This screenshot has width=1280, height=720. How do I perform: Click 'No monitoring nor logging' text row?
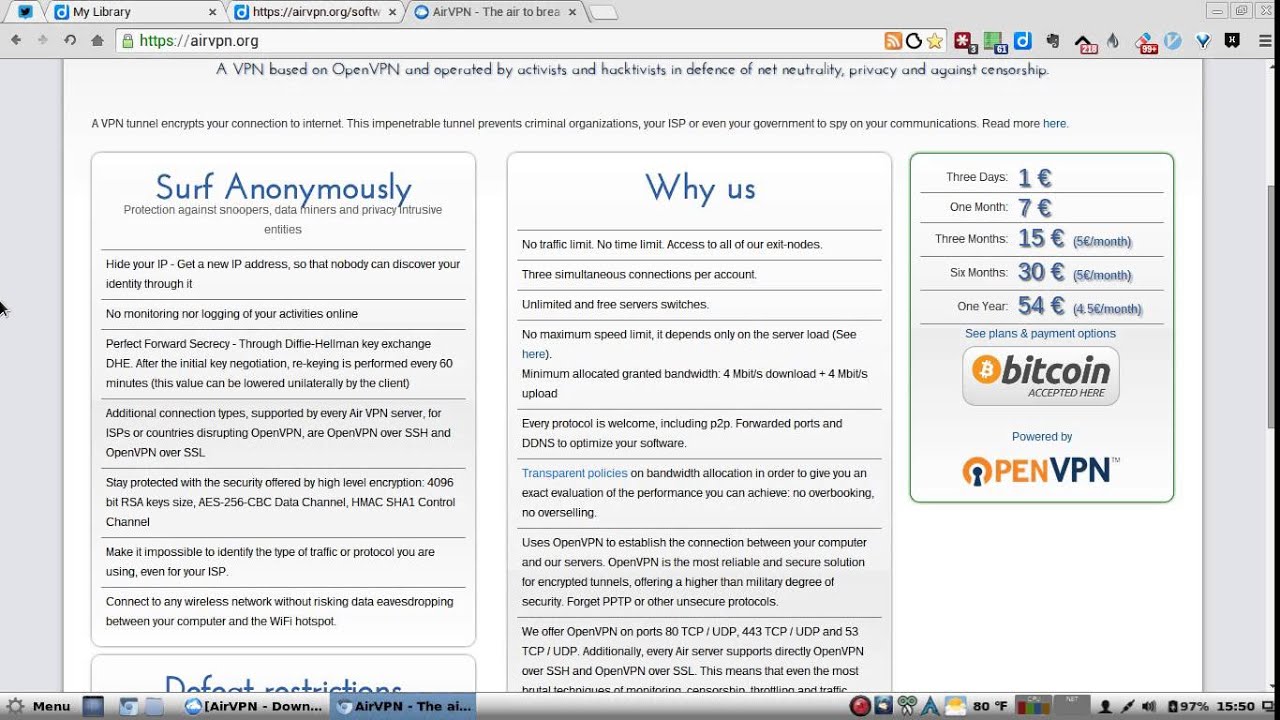[x=283, y=314]
